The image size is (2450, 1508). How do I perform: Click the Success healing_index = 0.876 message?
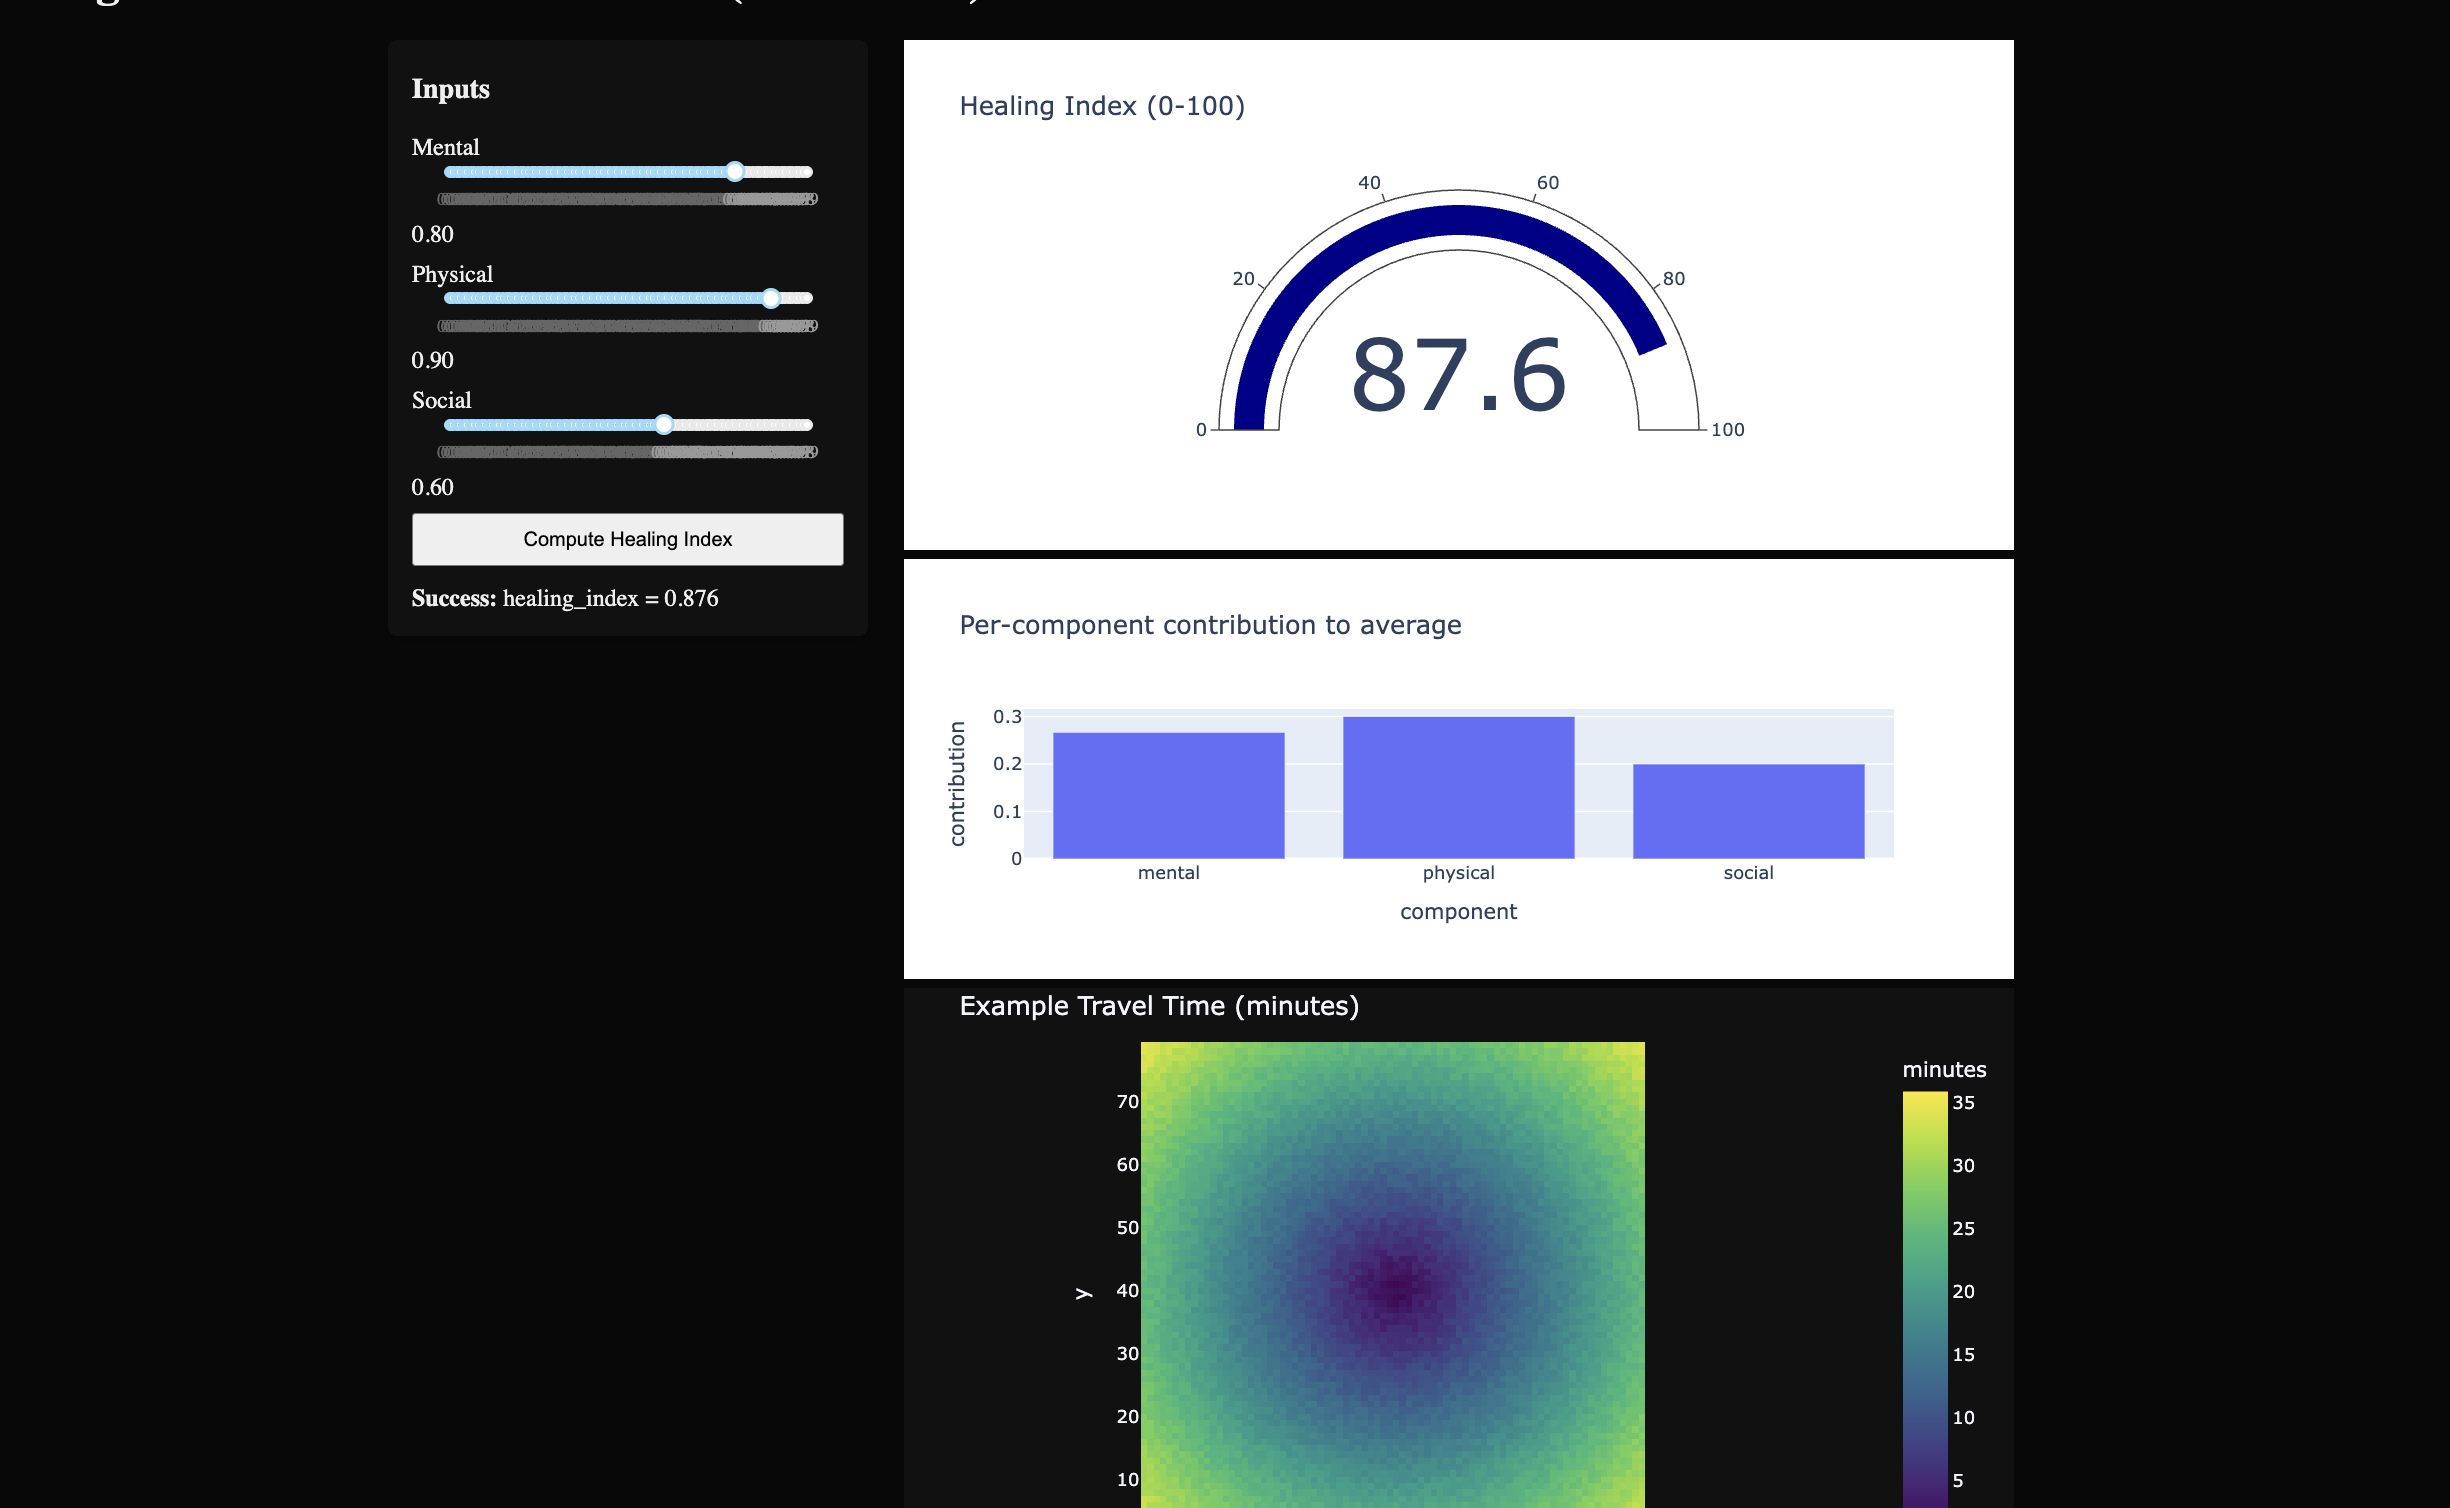565,598
